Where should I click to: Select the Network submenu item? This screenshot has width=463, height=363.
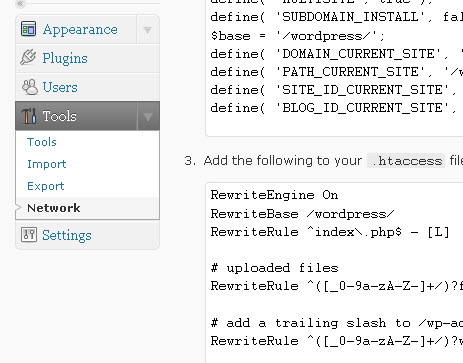pos(54,208)
